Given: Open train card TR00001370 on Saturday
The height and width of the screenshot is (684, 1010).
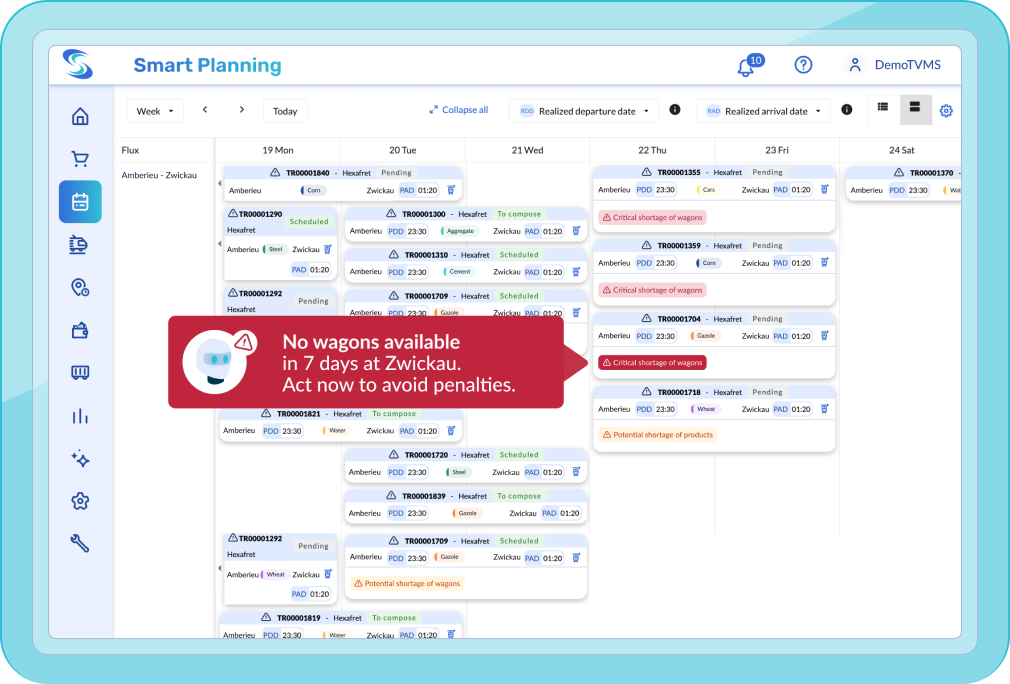Looking at the screenshot, I should point(903,182).
